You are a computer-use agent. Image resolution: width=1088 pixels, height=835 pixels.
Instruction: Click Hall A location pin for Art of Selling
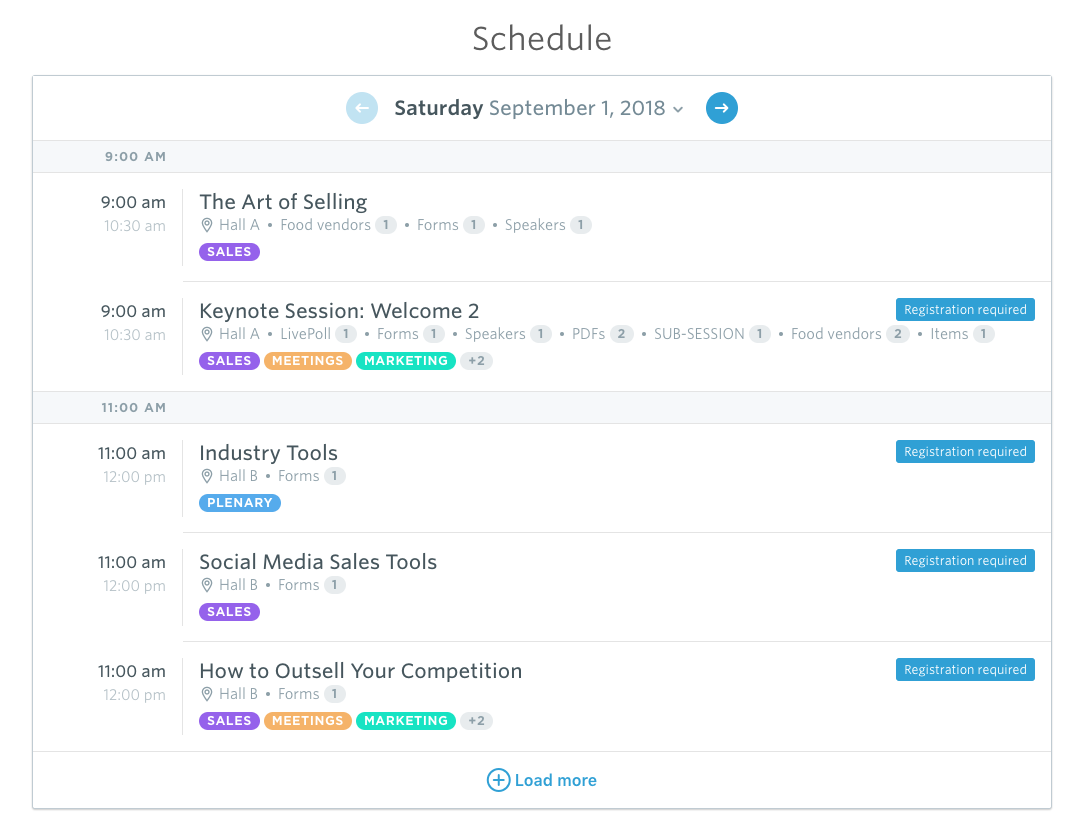pos(207,225)
